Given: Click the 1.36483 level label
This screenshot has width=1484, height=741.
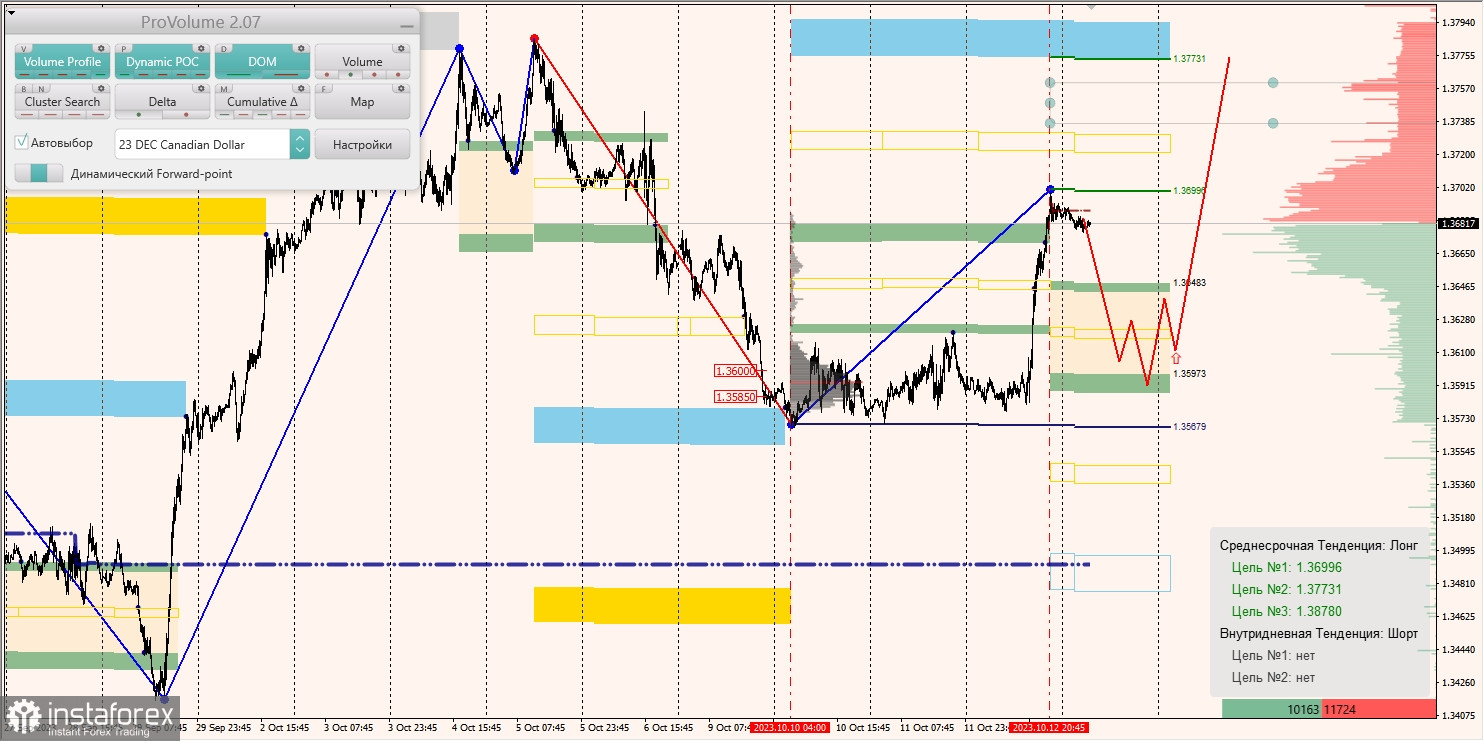Looking at the screenshot, I should tap(1190, 283).
